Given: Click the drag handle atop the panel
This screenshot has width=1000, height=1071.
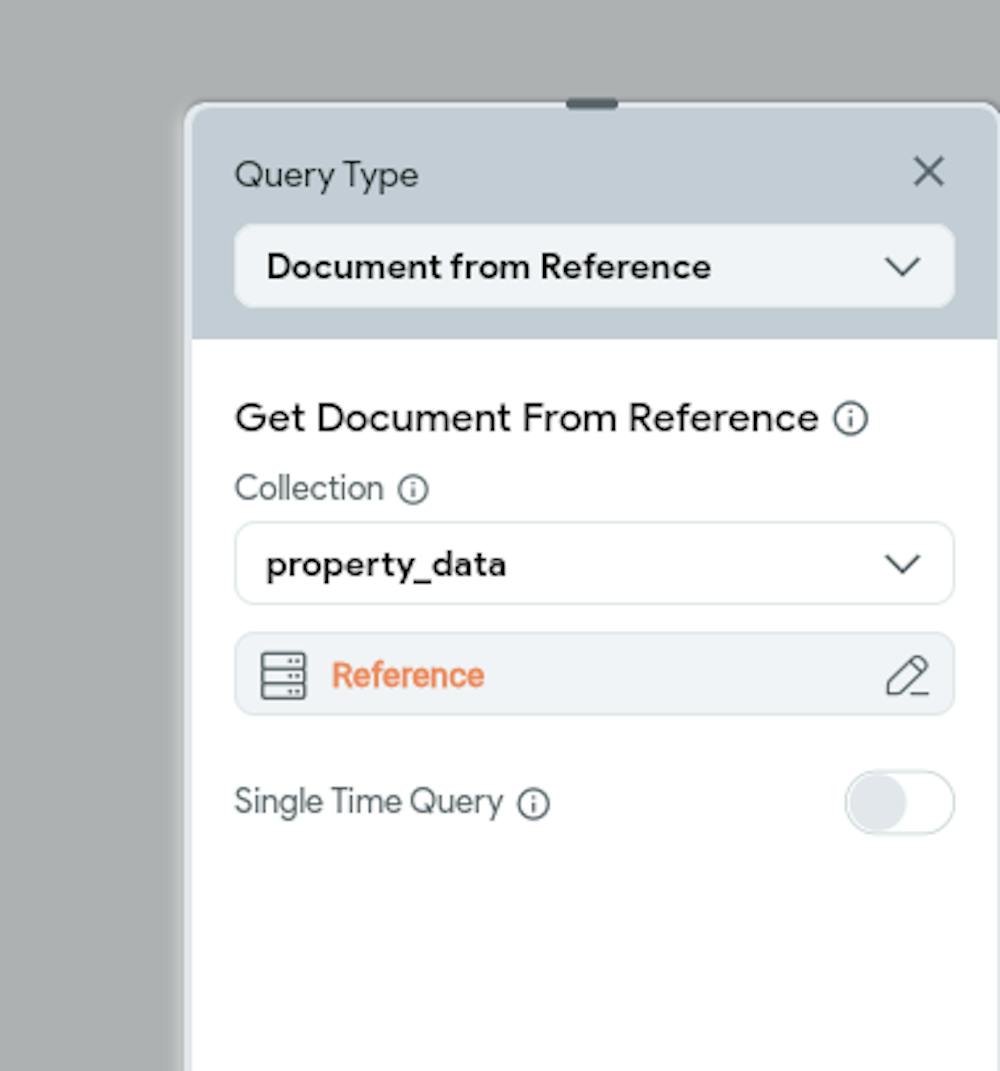Looking at the screenshot, I should point(592,104).
